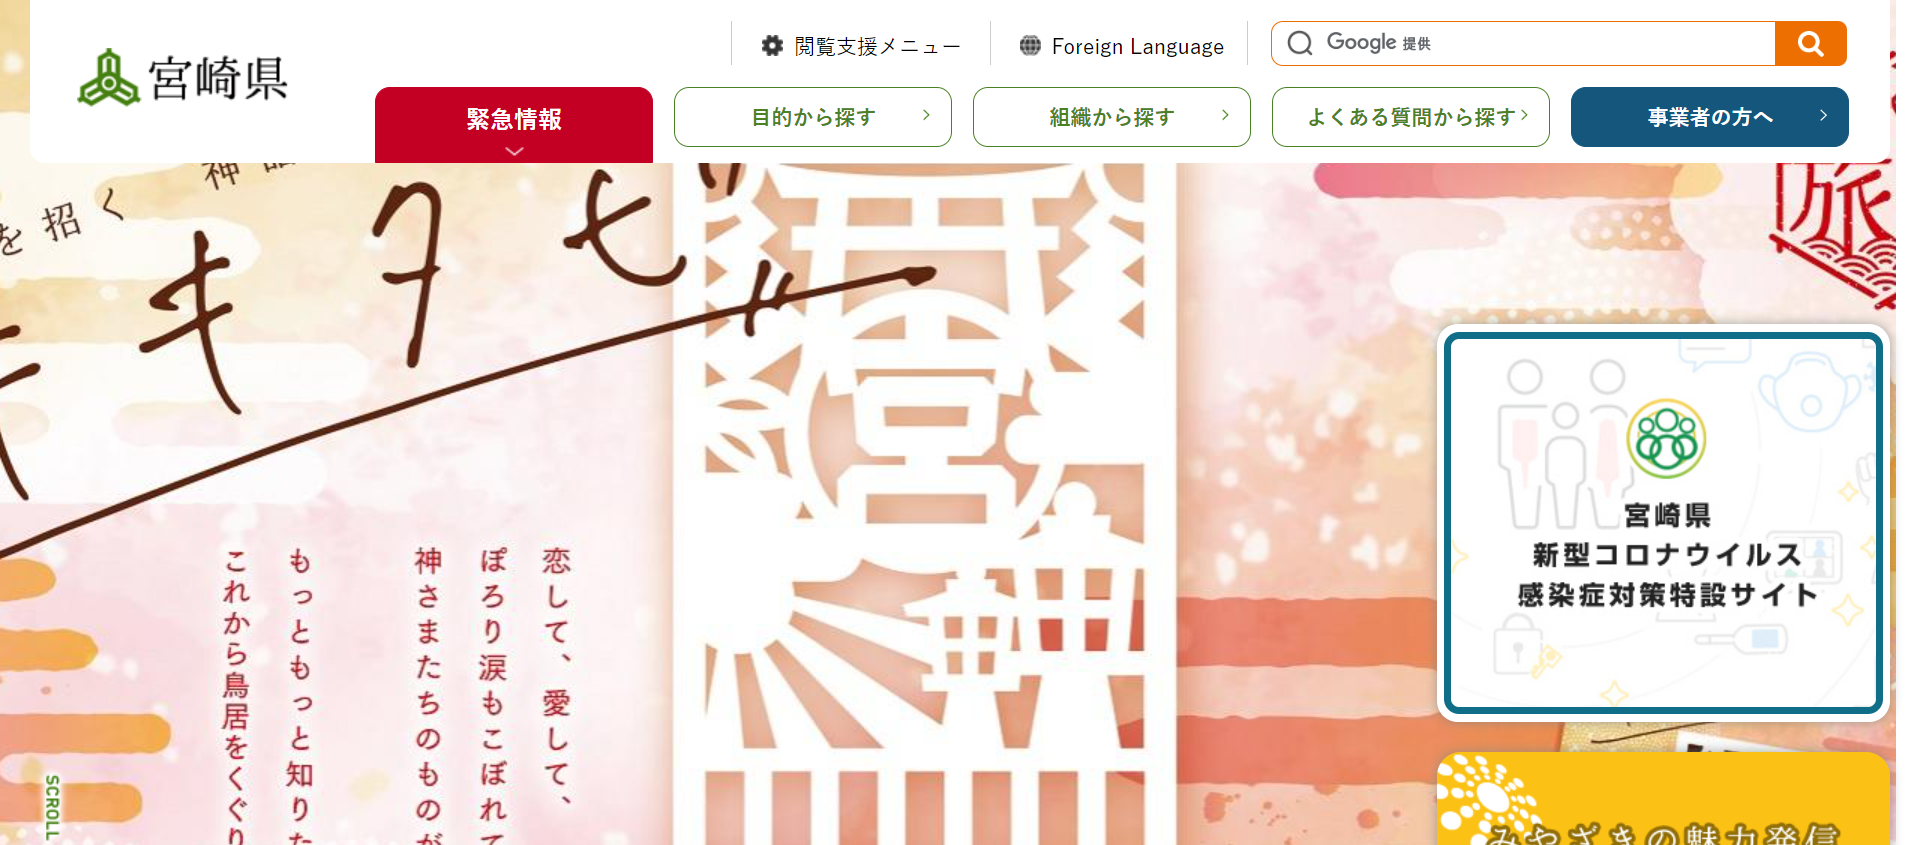Open the 閲覧支援メニュー link
This screenshot has width=1920, height=845.
click(x=861, y=46)
